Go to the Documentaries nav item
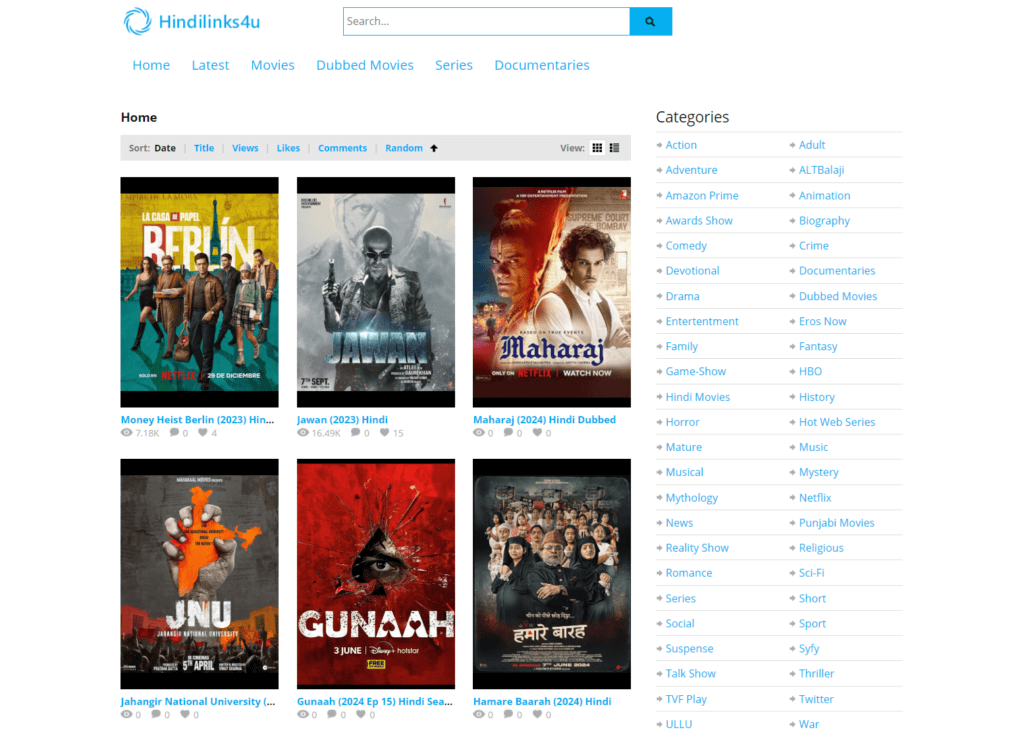The image size is (1024, 736). click(541, 65)
